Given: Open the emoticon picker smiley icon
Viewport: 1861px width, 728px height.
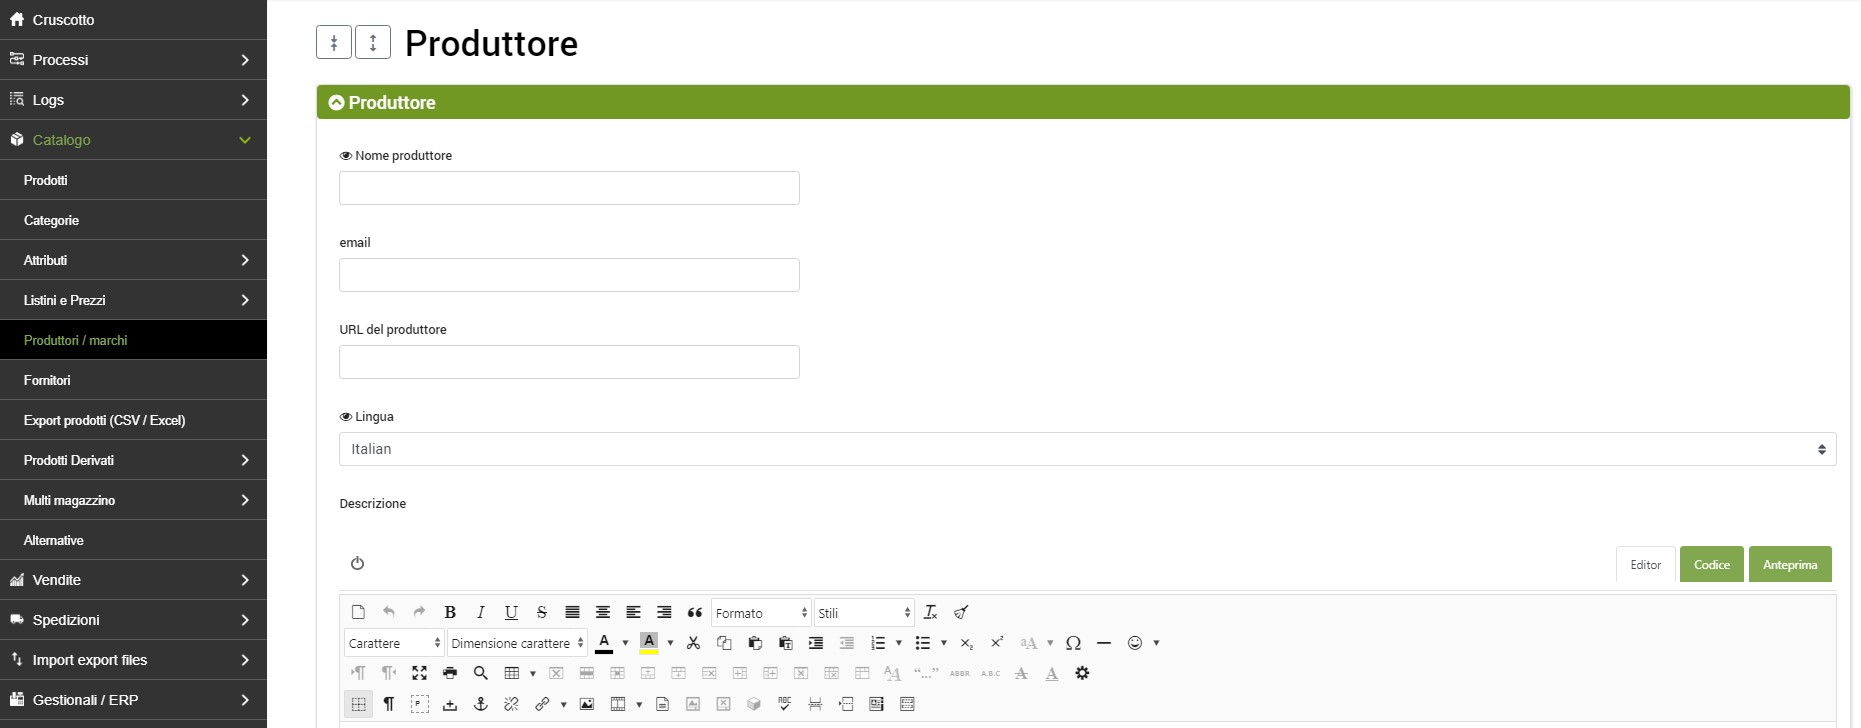Looking at the screenshot, I should [1135, 643].
